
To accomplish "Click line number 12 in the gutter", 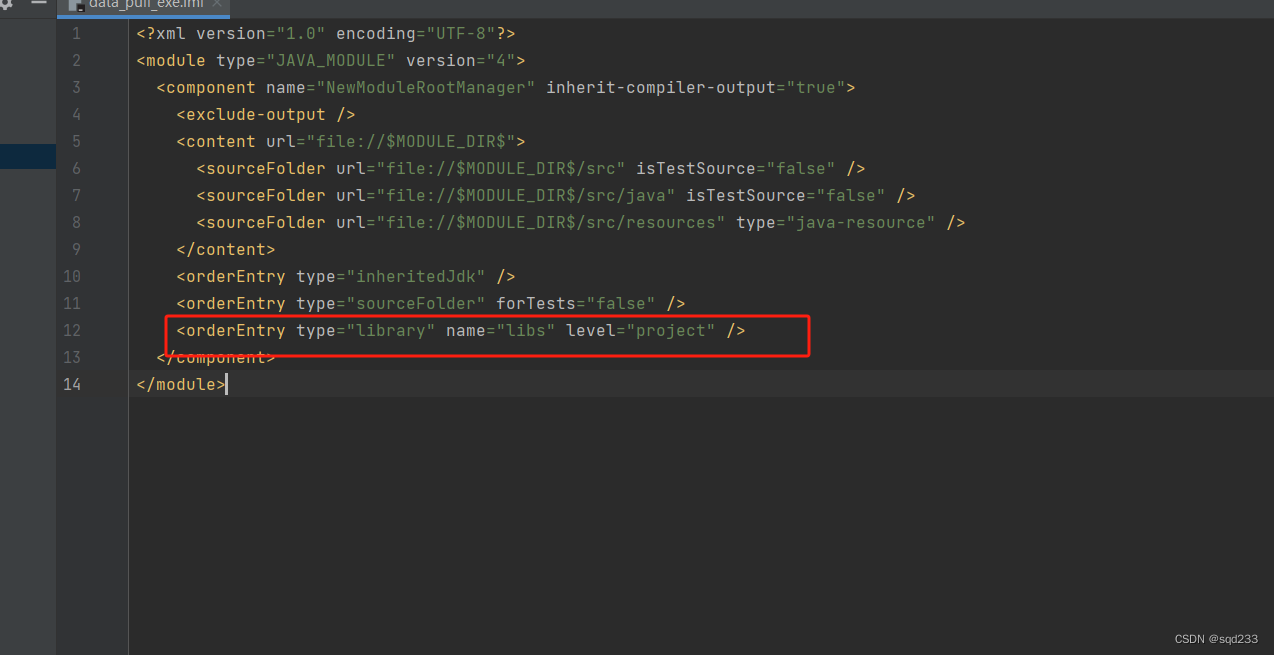I will (72, 330).
